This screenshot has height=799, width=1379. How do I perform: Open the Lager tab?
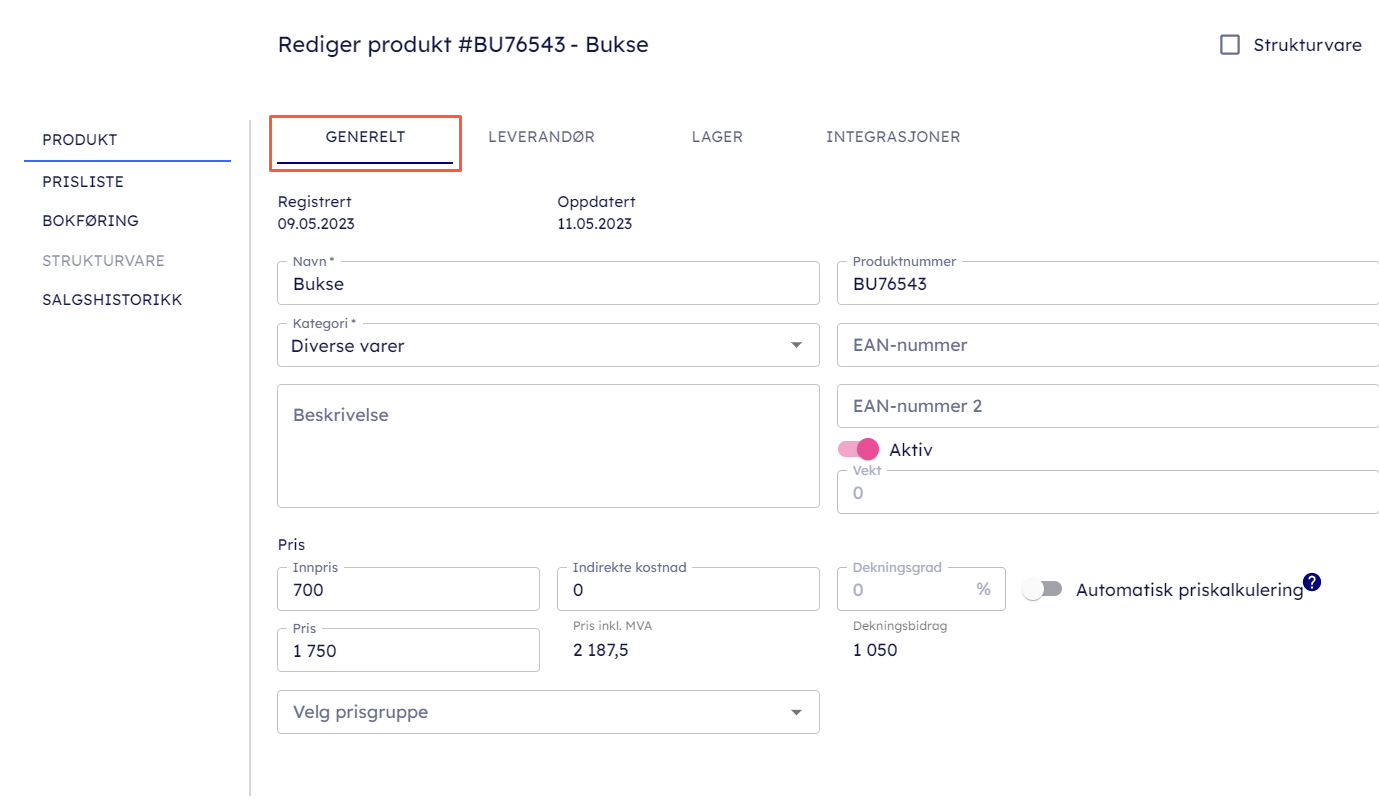coord(717,137)
